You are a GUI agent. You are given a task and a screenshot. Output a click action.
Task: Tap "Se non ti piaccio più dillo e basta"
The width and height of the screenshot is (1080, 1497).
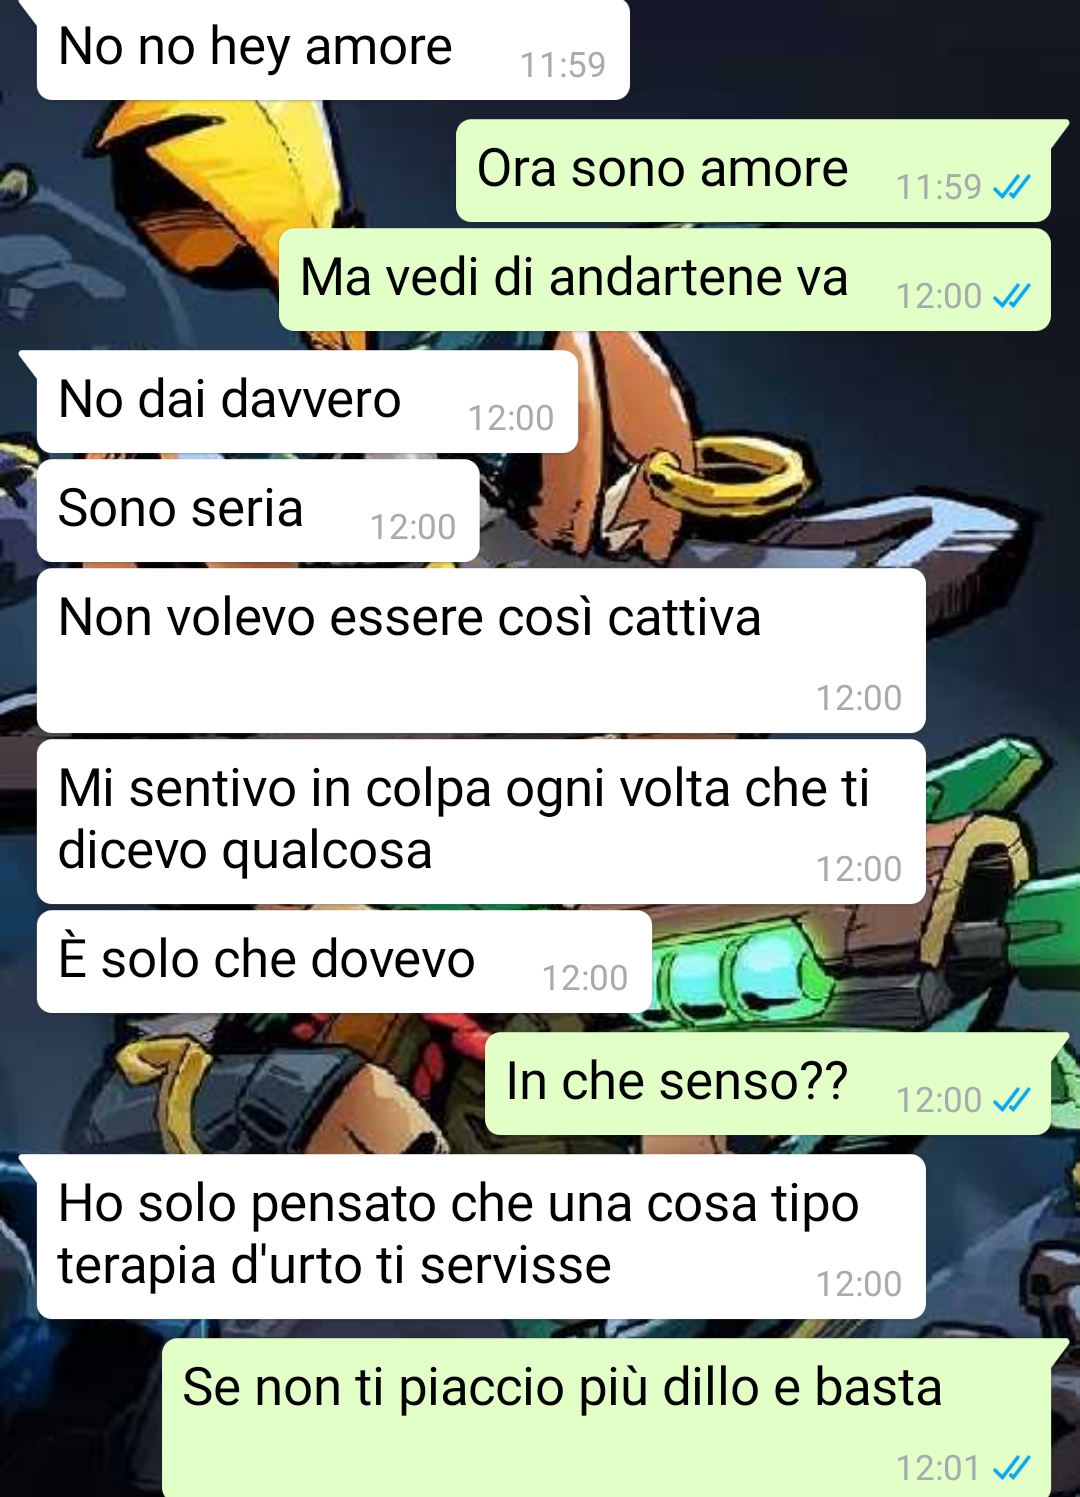click(x=607, y=1418)
